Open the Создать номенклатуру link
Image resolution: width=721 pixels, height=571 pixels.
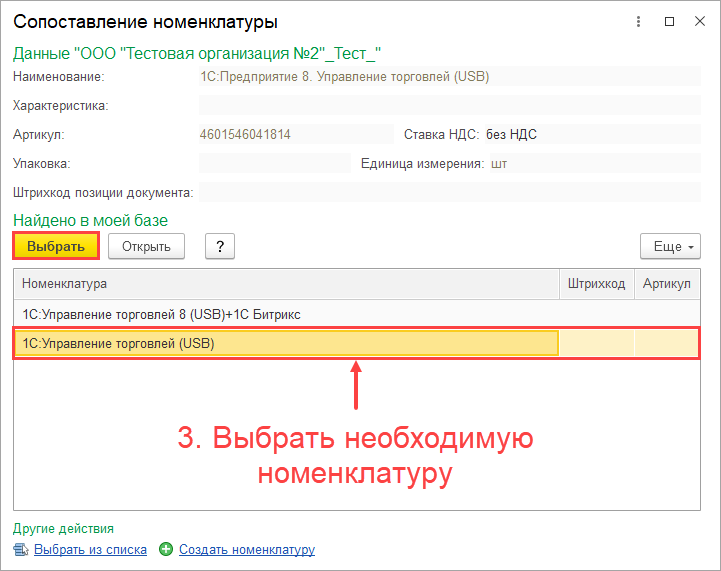click(x=247, y=549)
